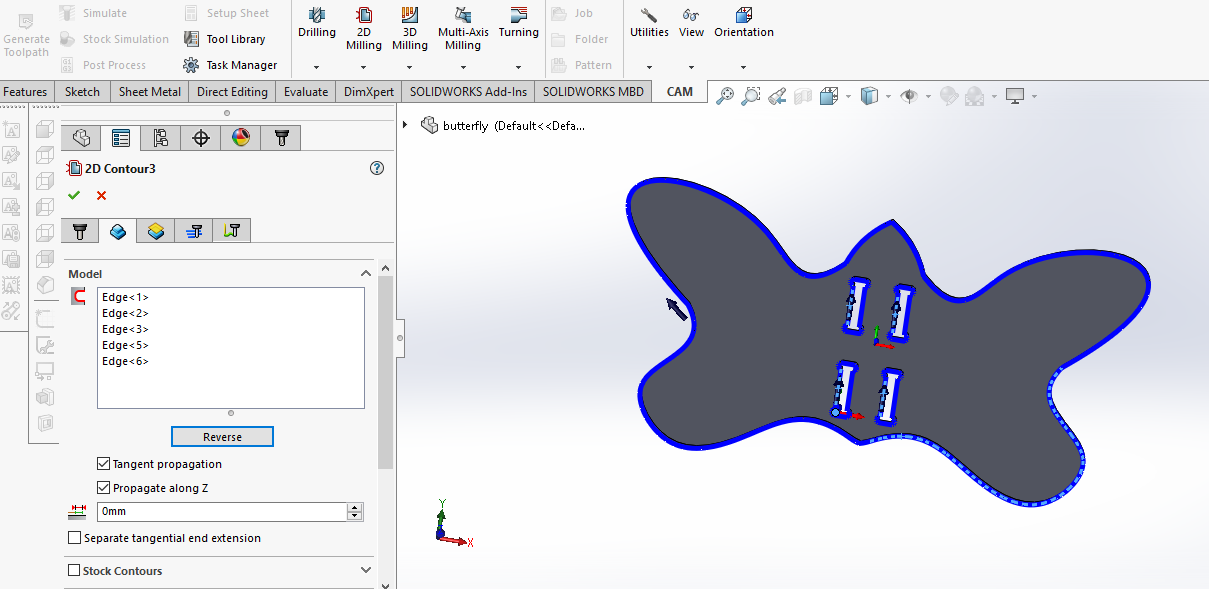Uncheck Tangent propagation

click(x=104, y=464)
